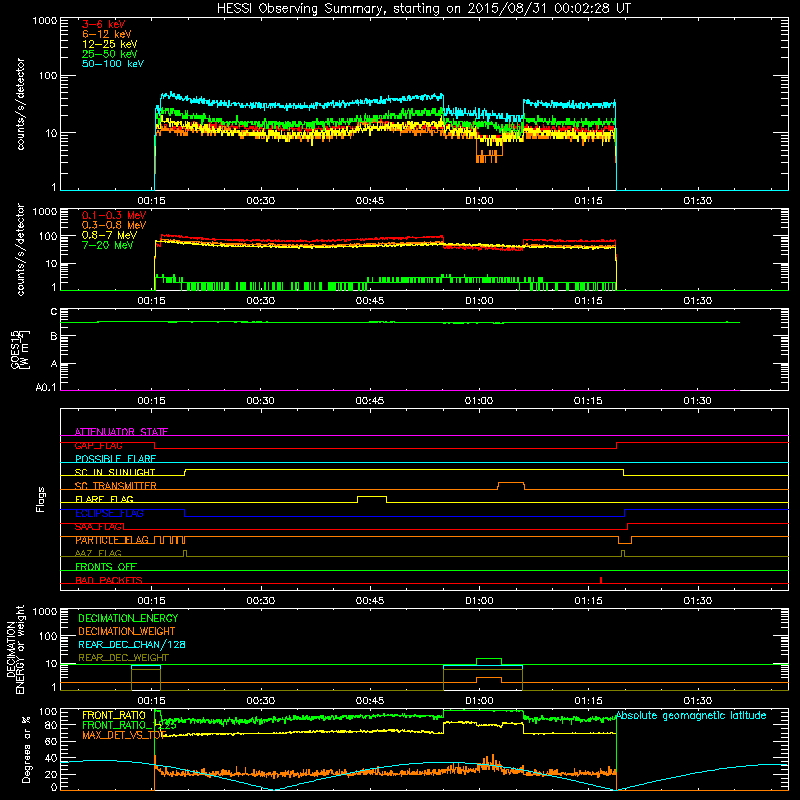Image resolution: width=800 pixels, height=800 pixels.
Task: Select the SAA_FLAG label
Action: 98,527
